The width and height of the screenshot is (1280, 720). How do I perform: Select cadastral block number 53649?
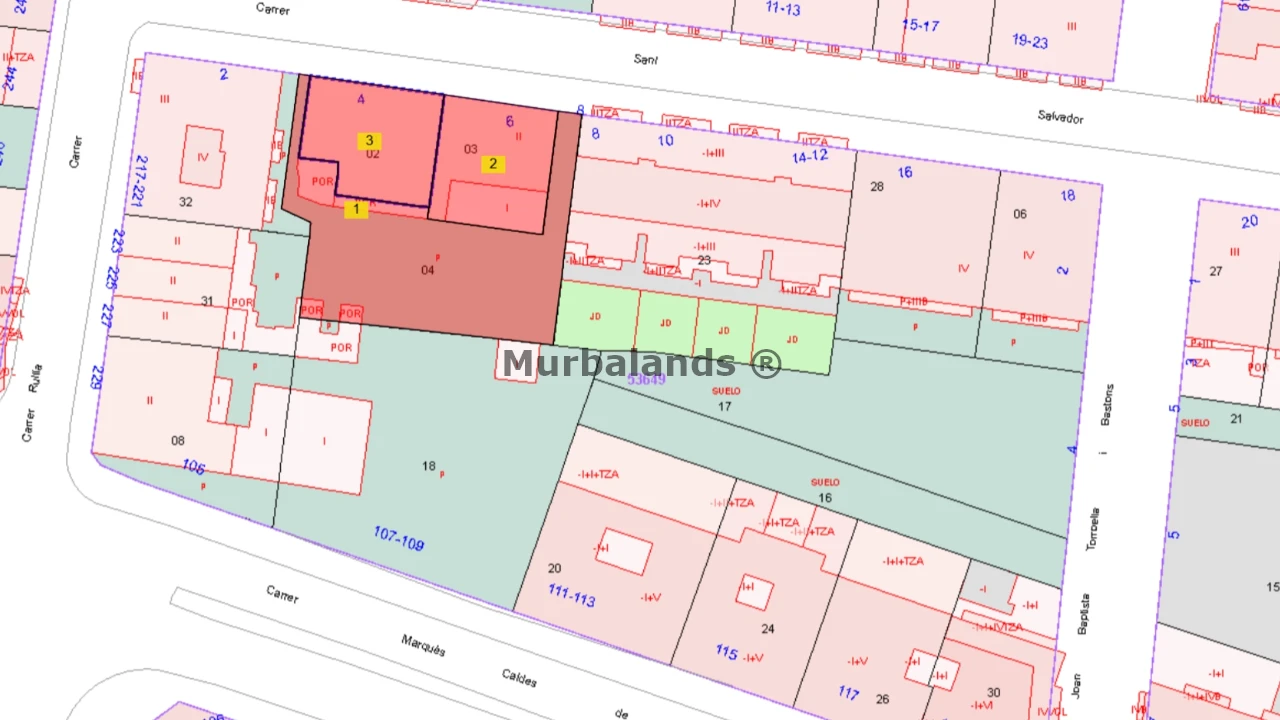click(x=646, y=380)
